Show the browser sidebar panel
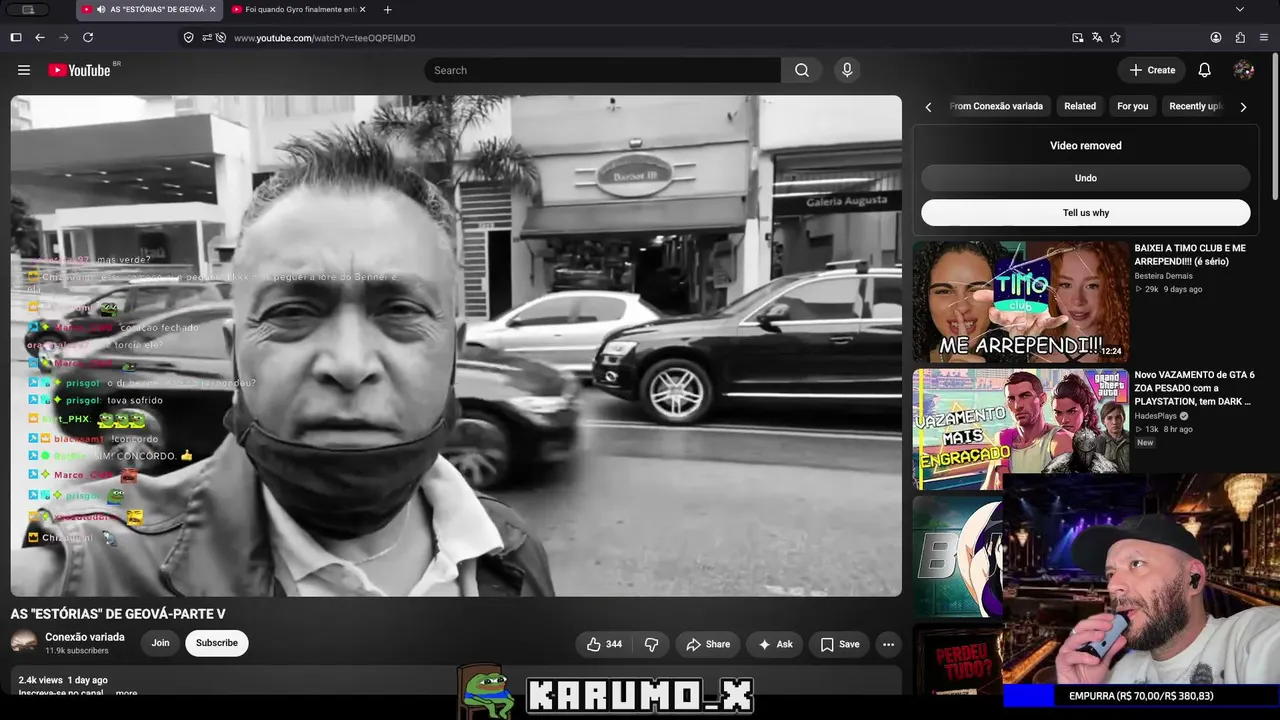 pyautogui.click(x=16, y=38)
